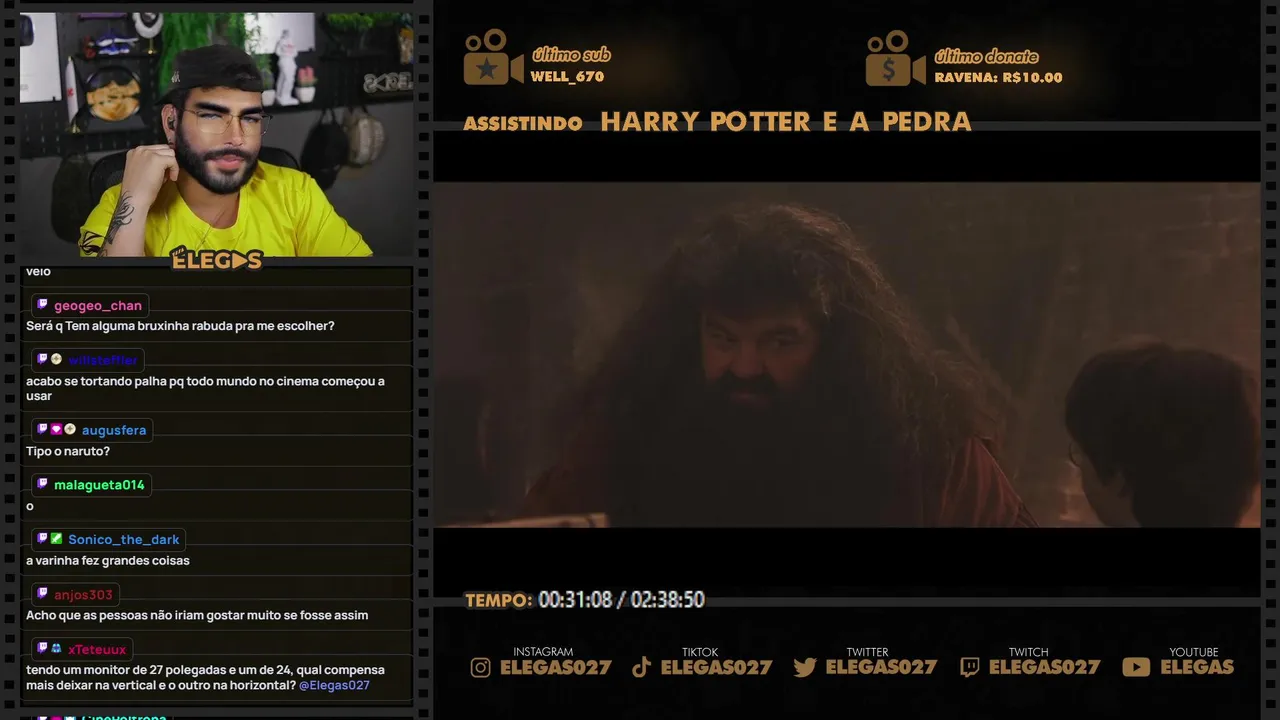This screenshot has height=720, width=1280.
Task: Click blue badge beside xTeteuux
Action: [56, 649]
